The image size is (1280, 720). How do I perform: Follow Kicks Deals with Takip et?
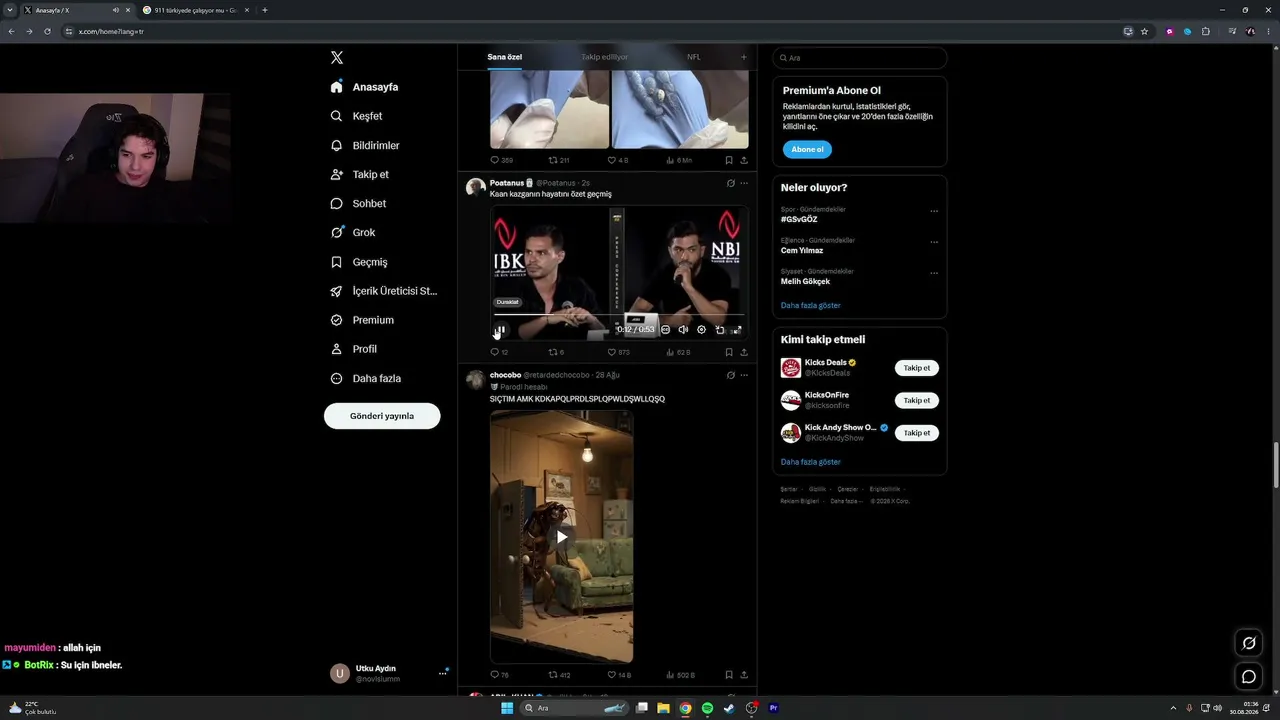coord(917,368)
